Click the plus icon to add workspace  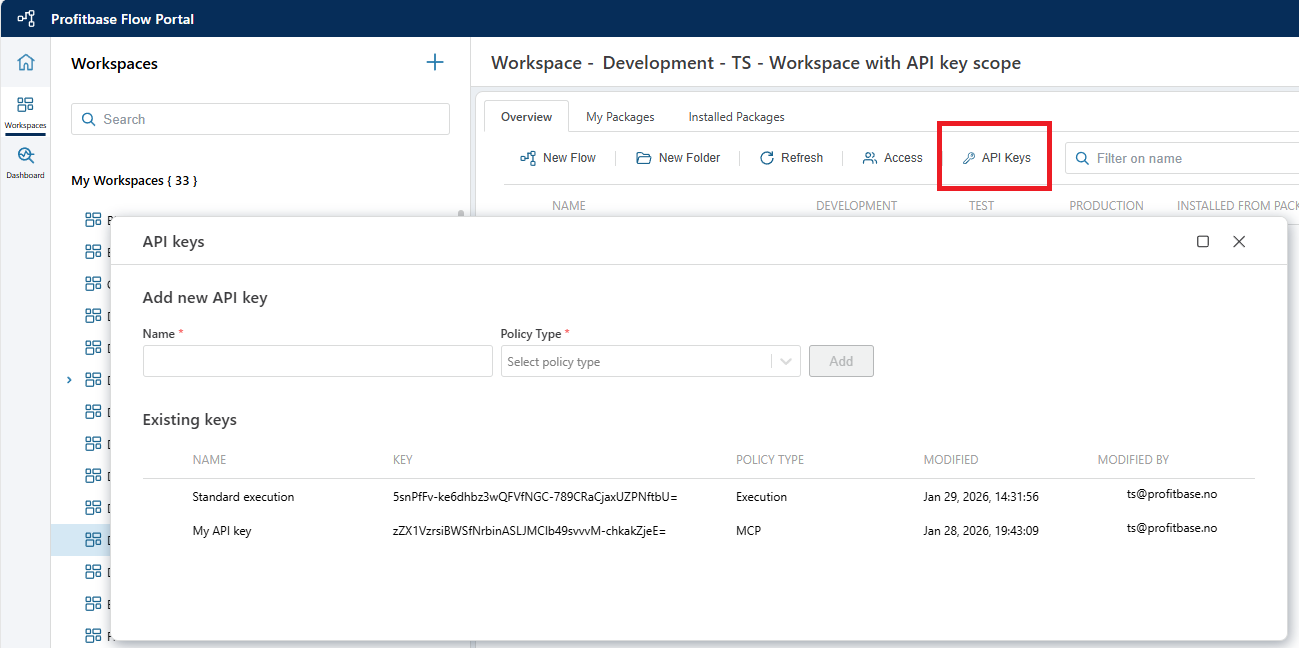[435, 63]
